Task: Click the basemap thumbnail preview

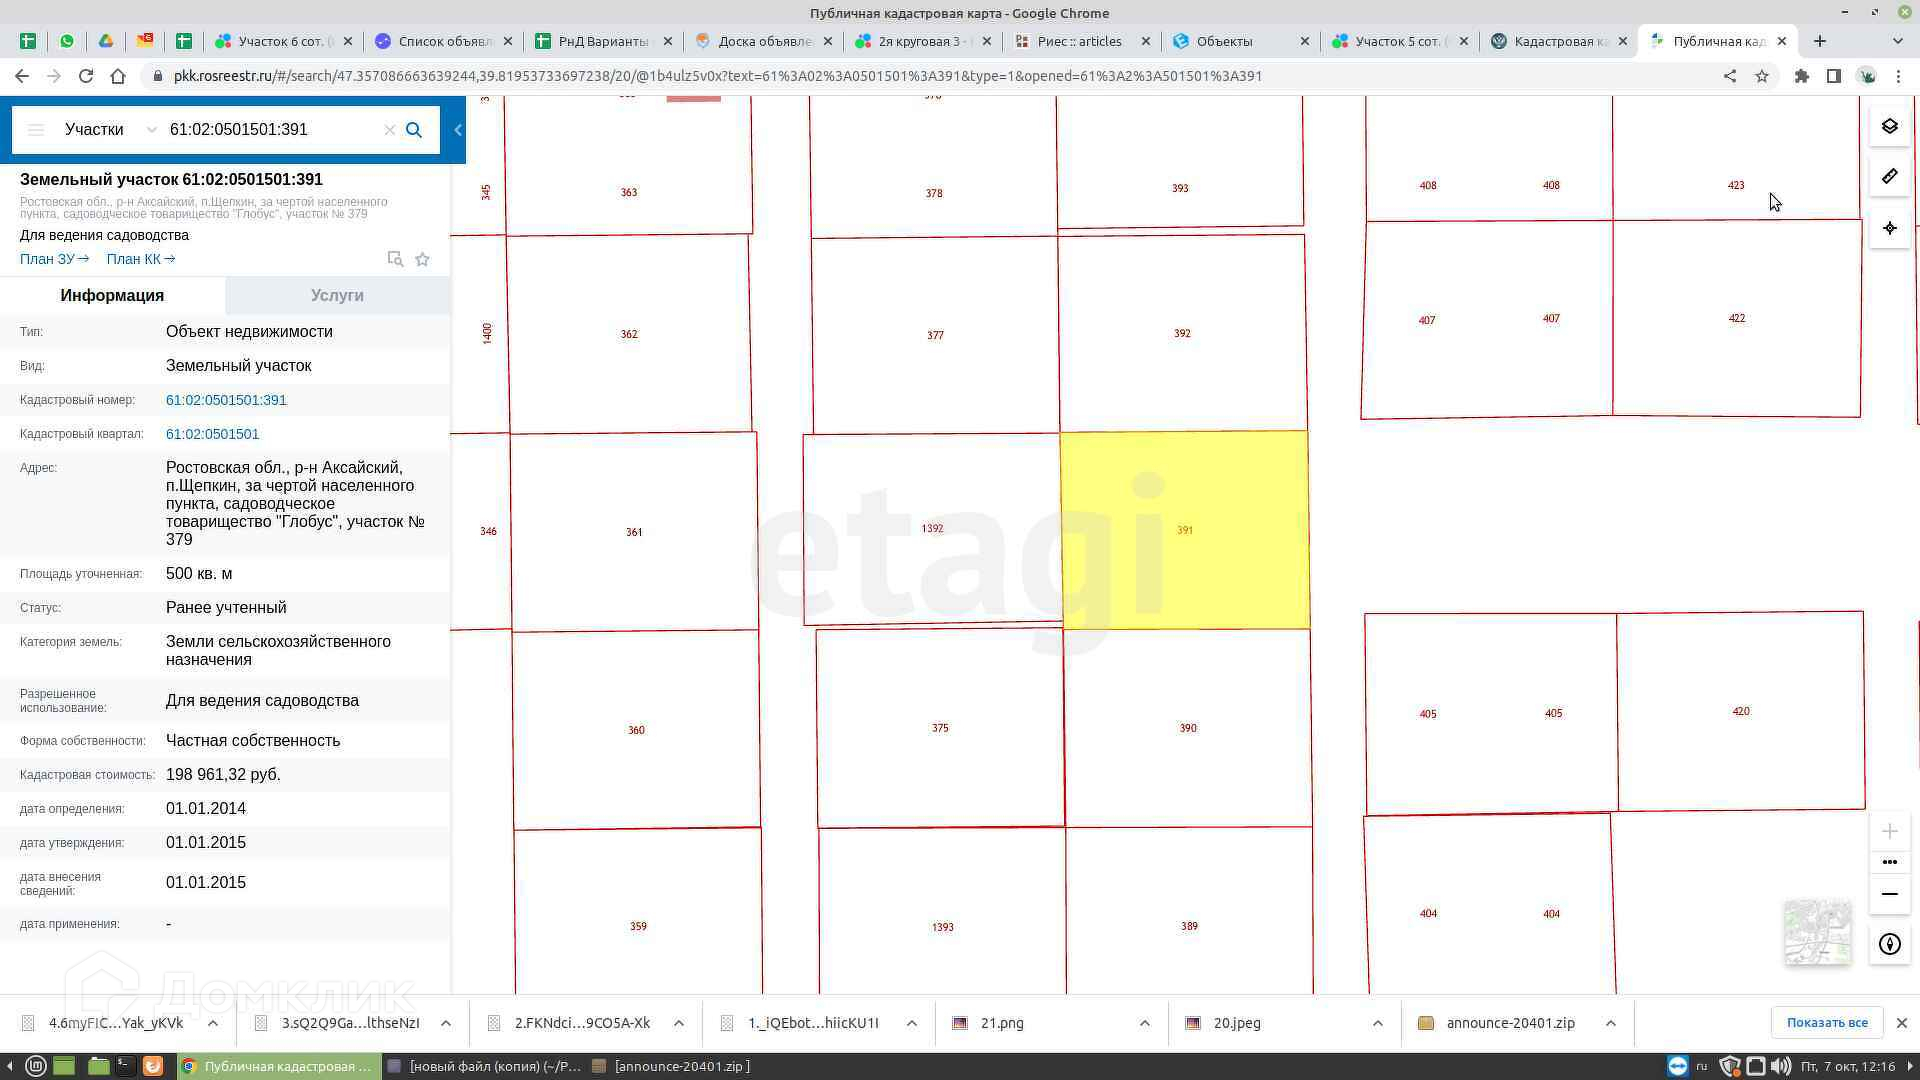Action: tap(1817, 932)
